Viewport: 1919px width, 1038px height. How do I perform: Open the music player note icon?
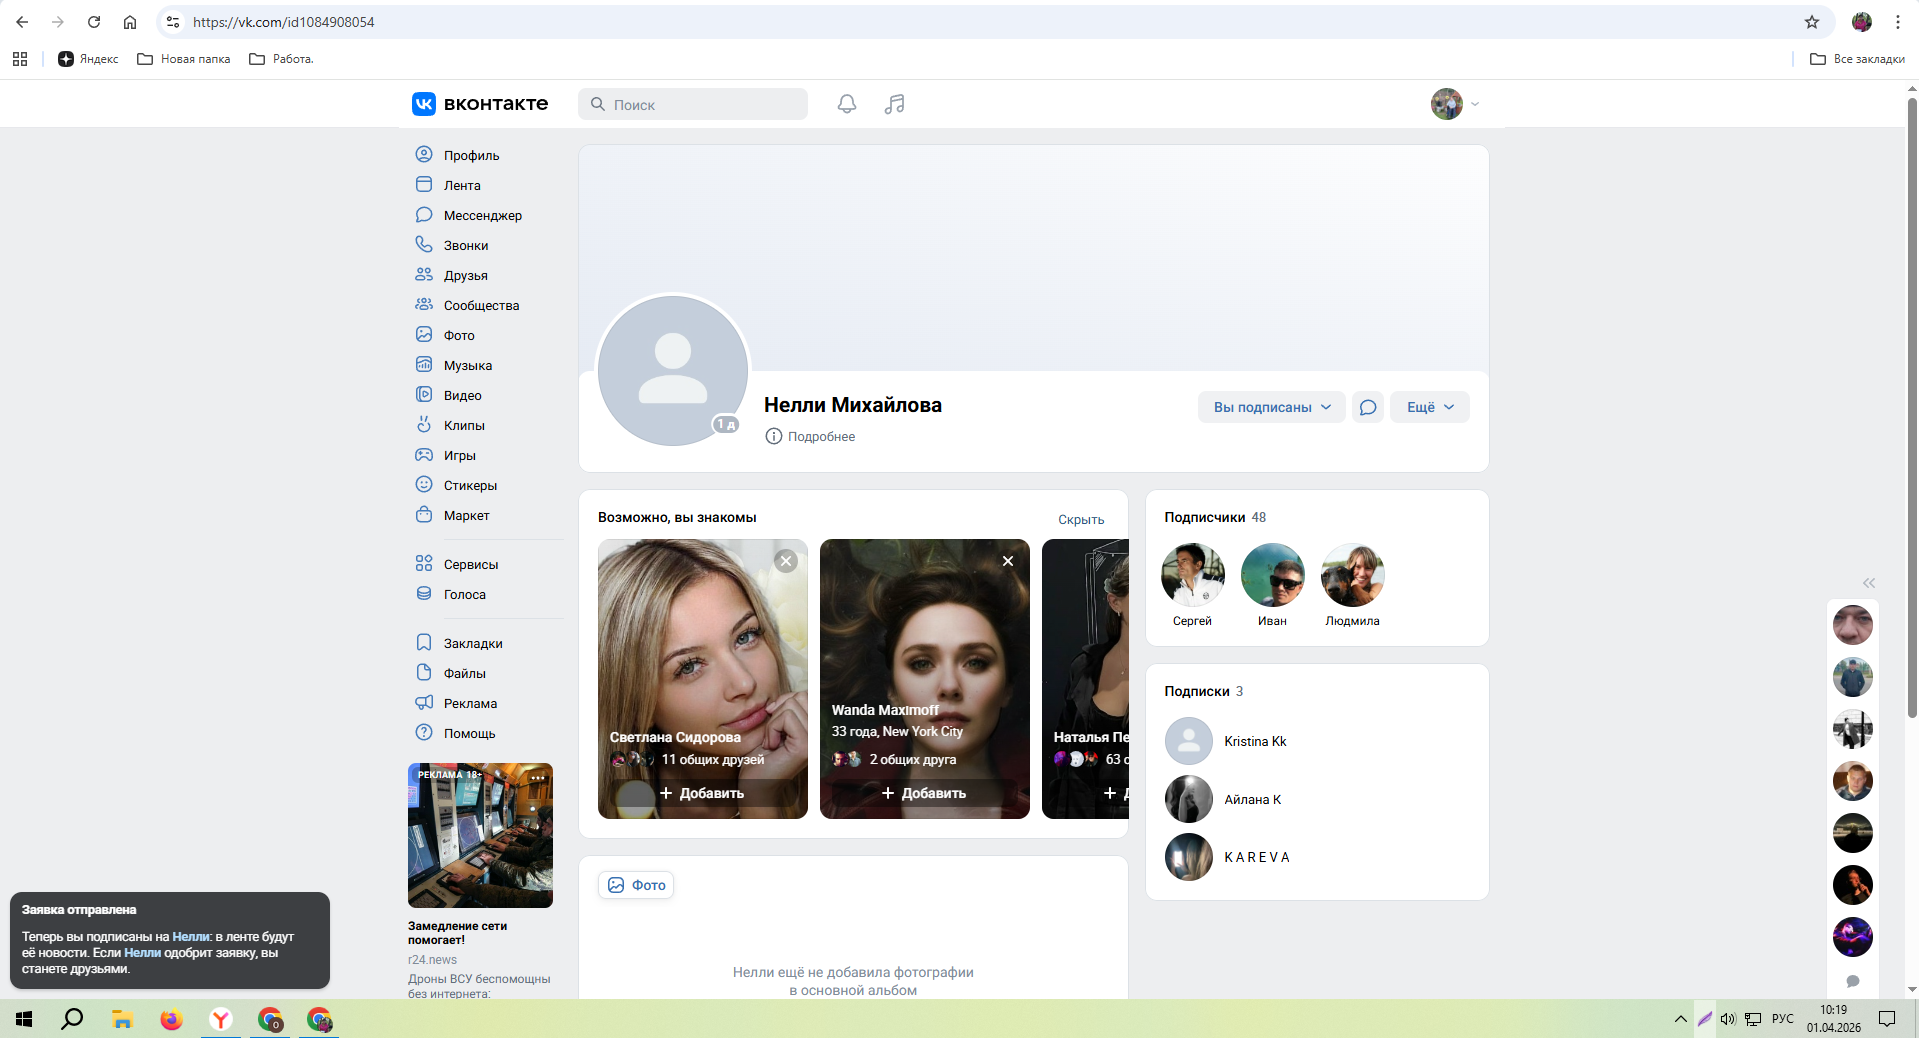[x=895, y=104]
